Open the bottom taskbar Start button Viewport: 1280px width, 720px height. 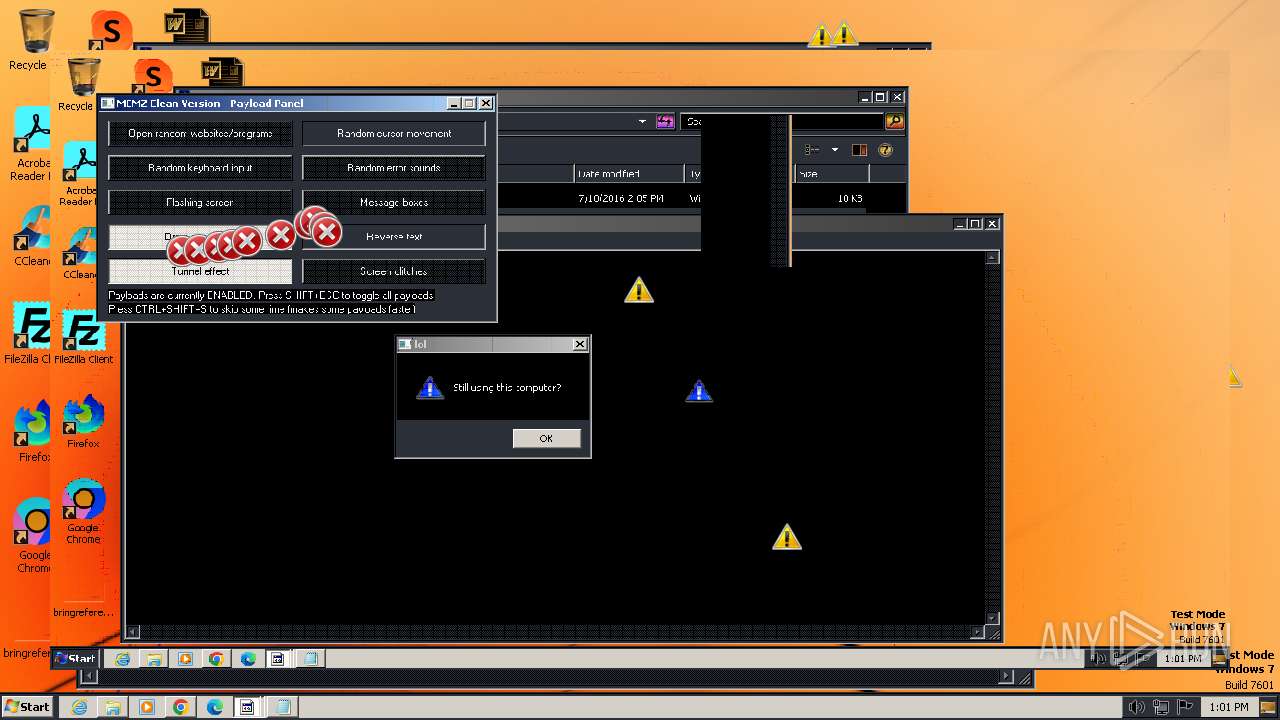27,707
